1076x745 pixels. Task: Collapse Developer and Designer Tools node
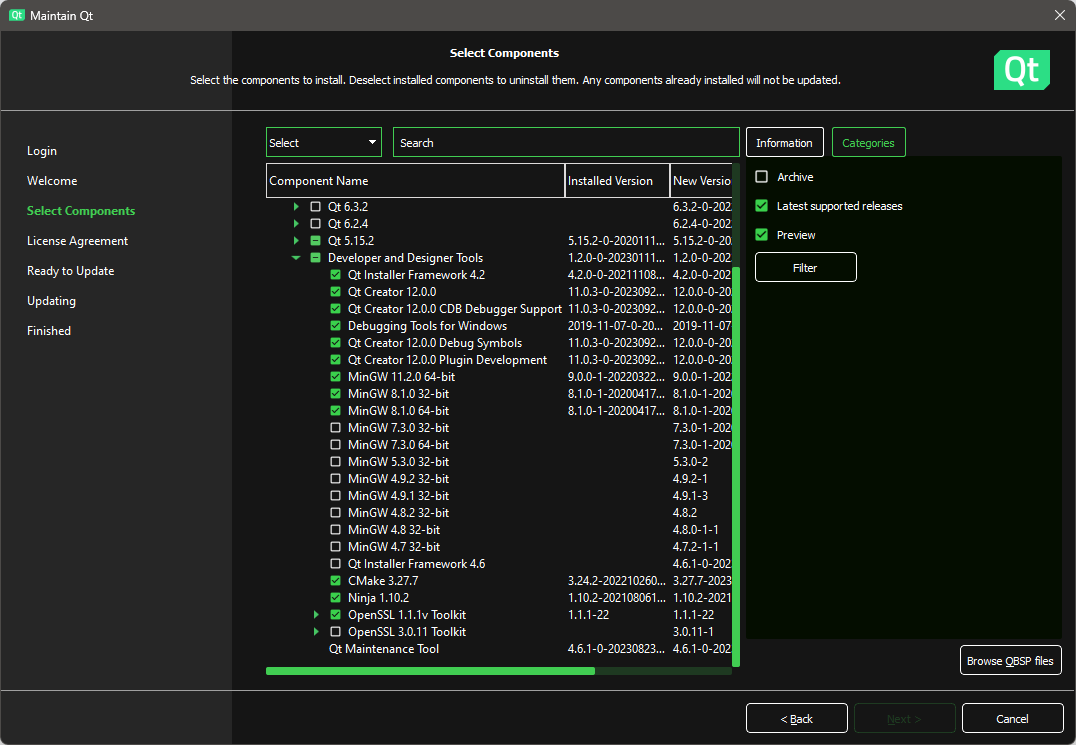296,258
